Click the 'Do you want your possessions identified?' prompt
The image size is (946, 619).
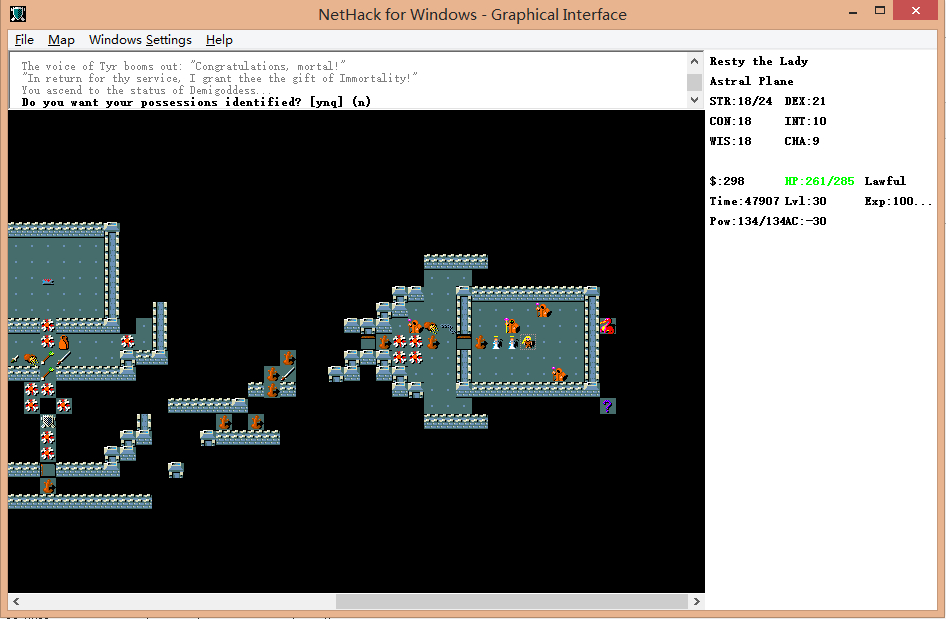pyautogui.click(x=196, y=102)
